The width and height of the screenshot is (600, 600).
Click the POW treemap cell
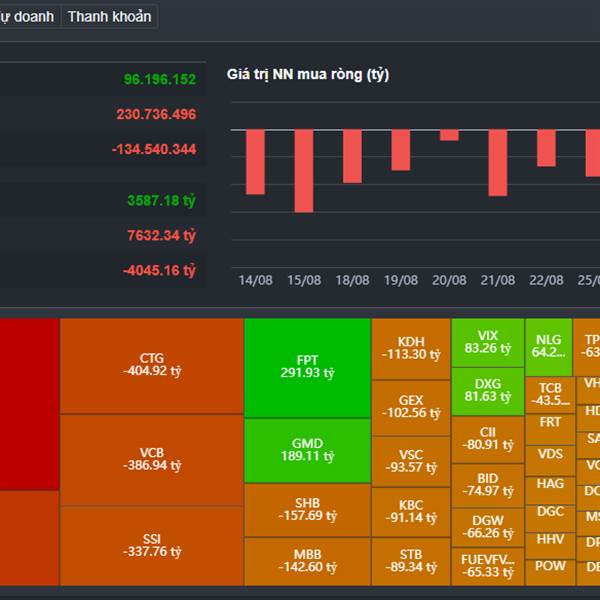tap(550, 572)
